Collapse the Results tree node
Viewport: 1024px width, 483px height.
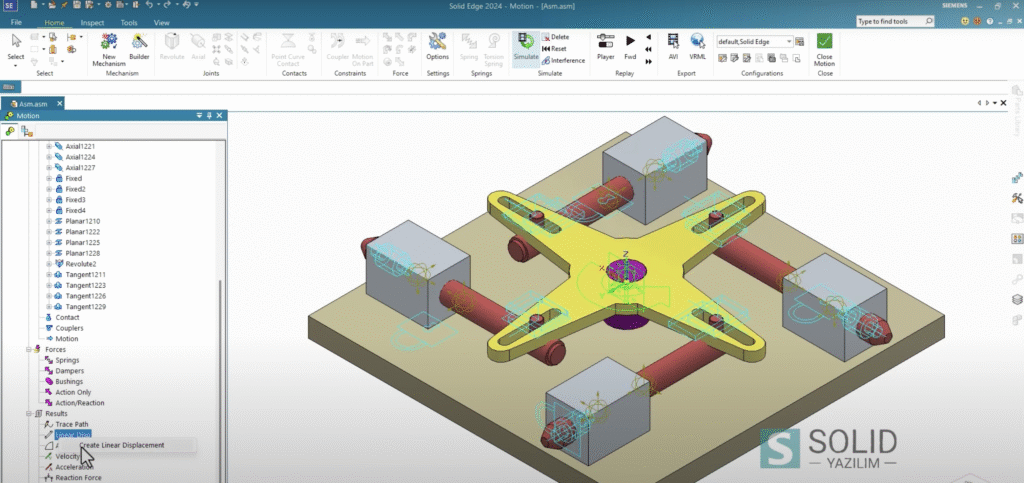coord(28,414)
